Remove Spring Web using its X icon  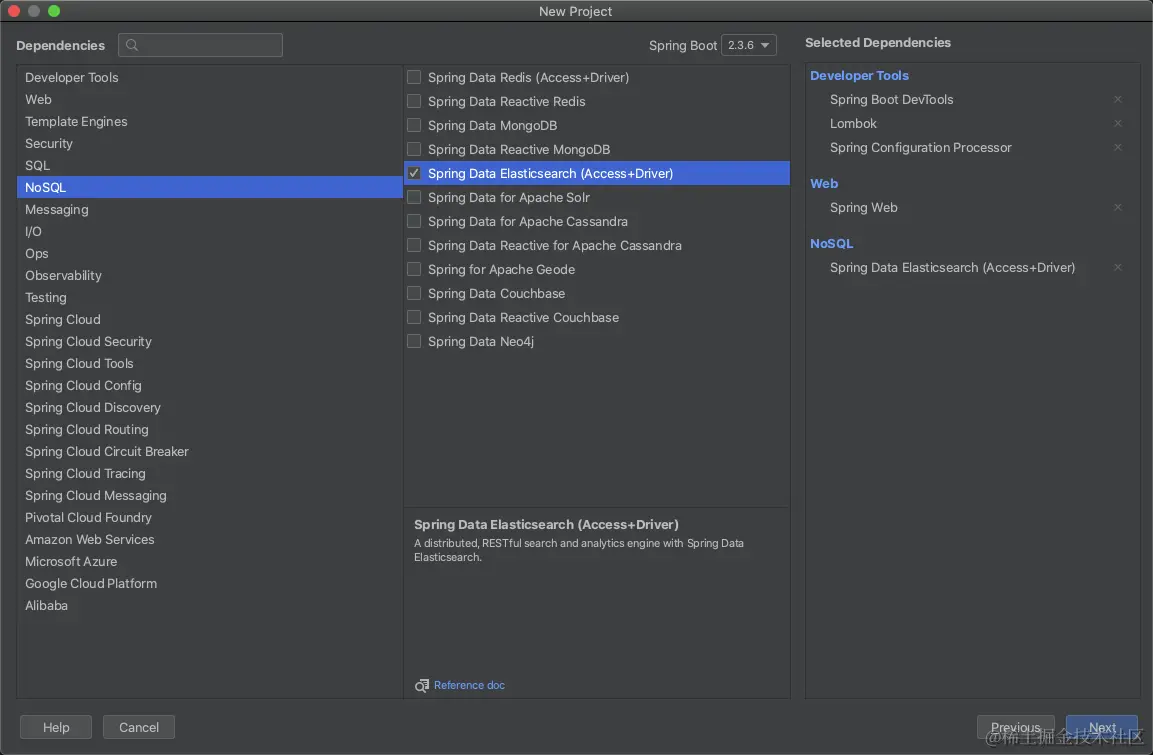click(x=1118, y=208)
